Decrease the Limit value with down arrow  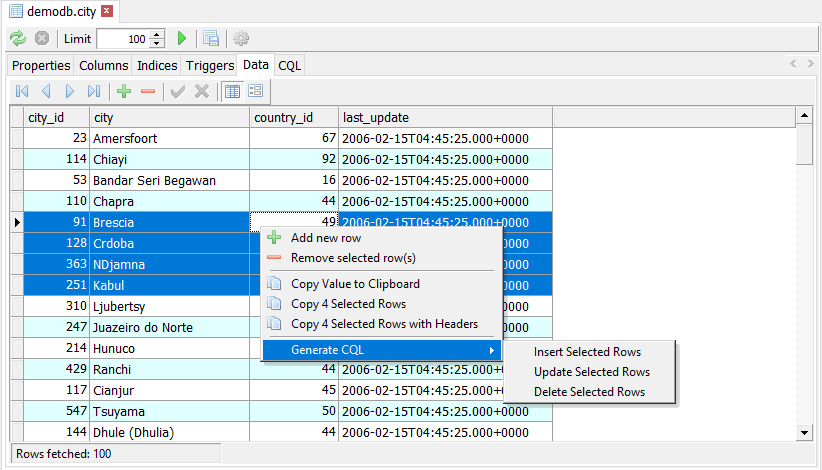157,43
